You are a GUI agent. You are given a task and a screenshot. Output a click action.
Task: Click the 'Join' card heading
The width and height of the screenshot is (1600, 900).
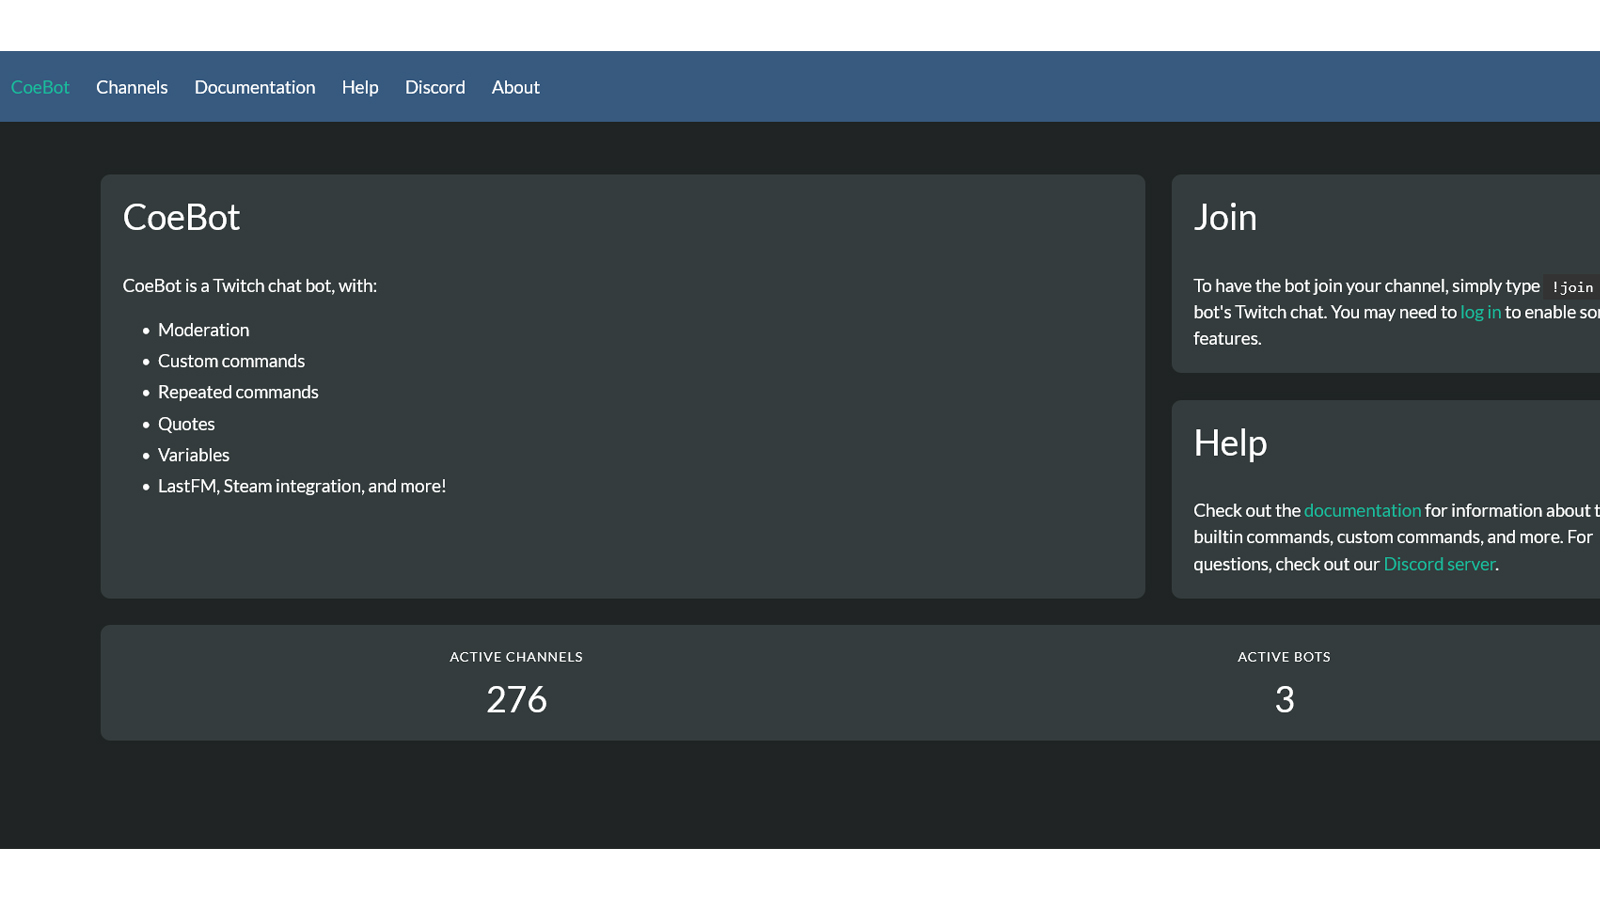[1225, 217]
